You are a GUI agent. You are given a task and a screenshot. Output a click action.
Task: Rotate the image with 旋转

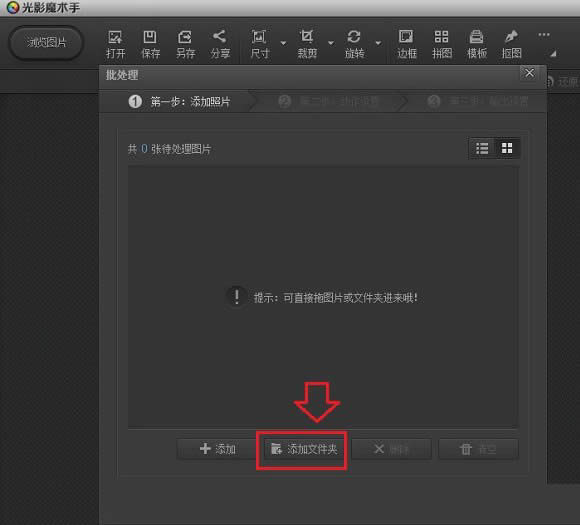point(354,44)
